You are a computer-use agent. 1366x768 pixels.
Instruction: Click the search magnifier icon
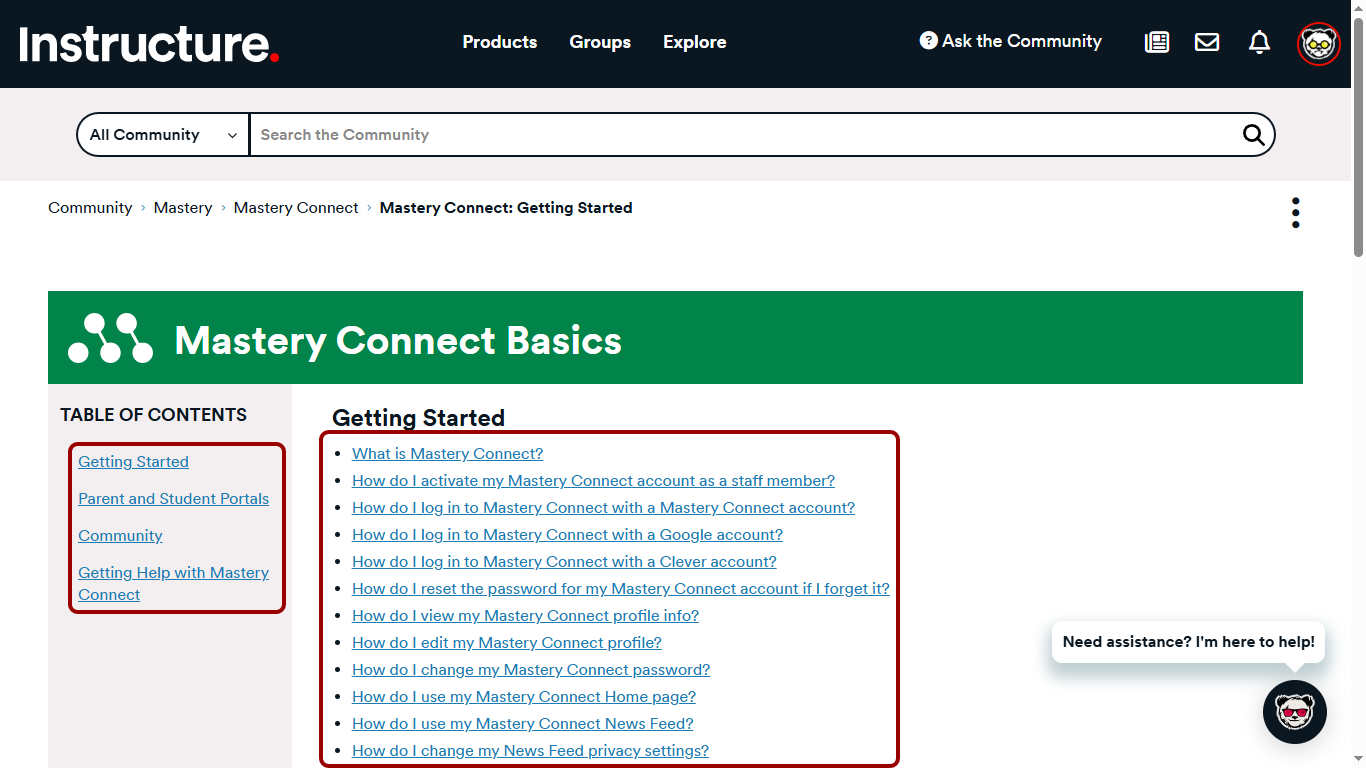point(1253,134)
